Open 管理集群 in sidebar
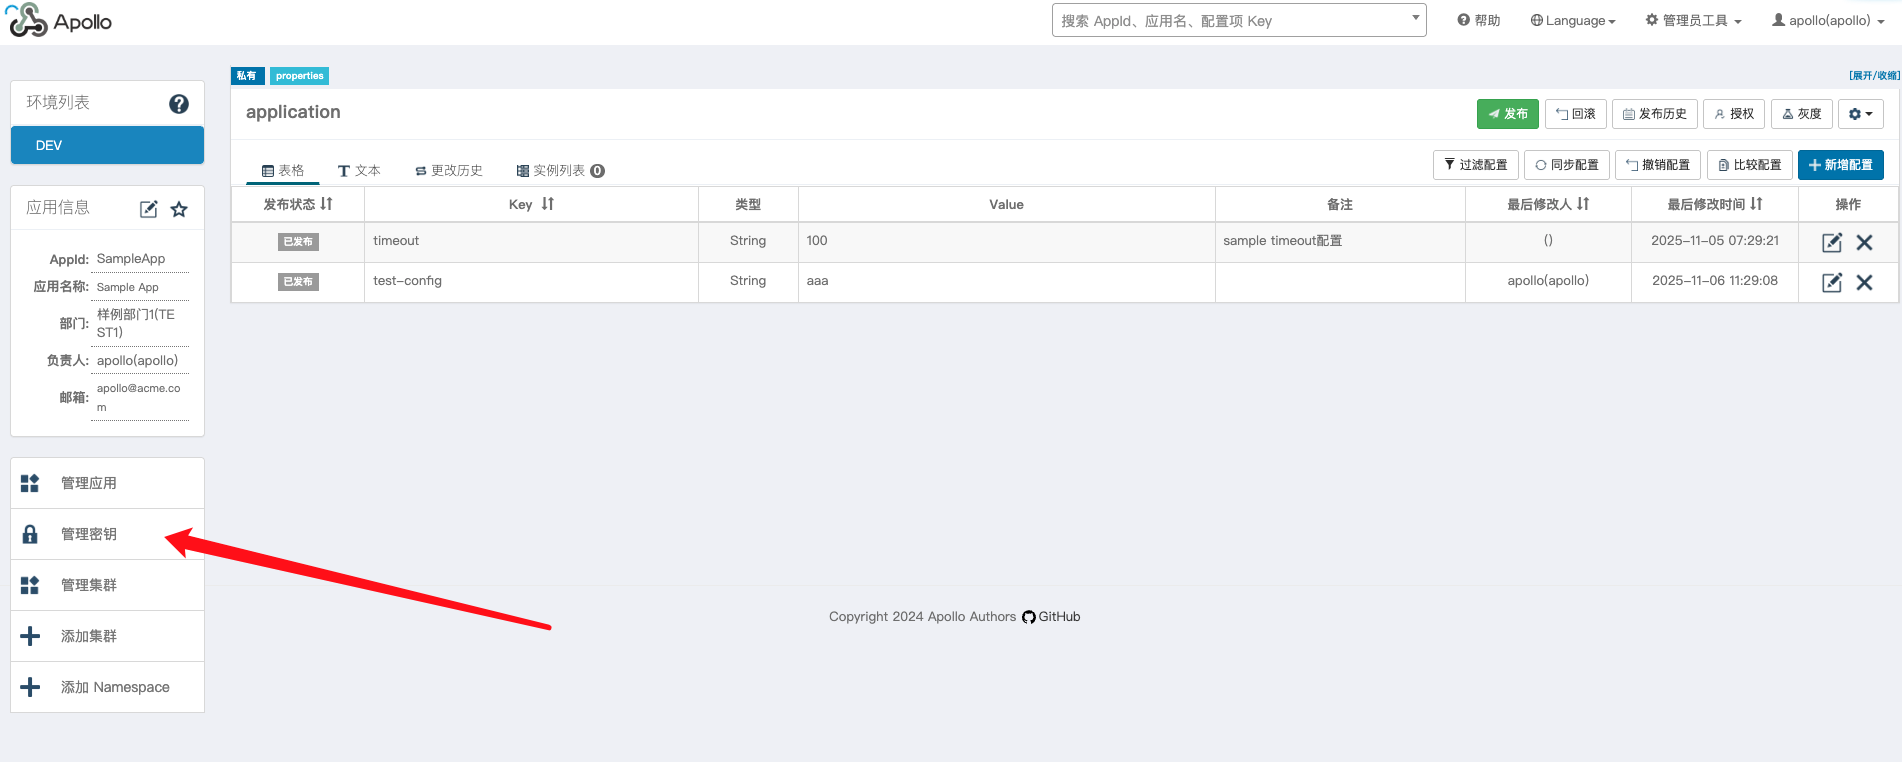Image resolution: width=1902 pixels, height=762 pixels. point(107,585)
